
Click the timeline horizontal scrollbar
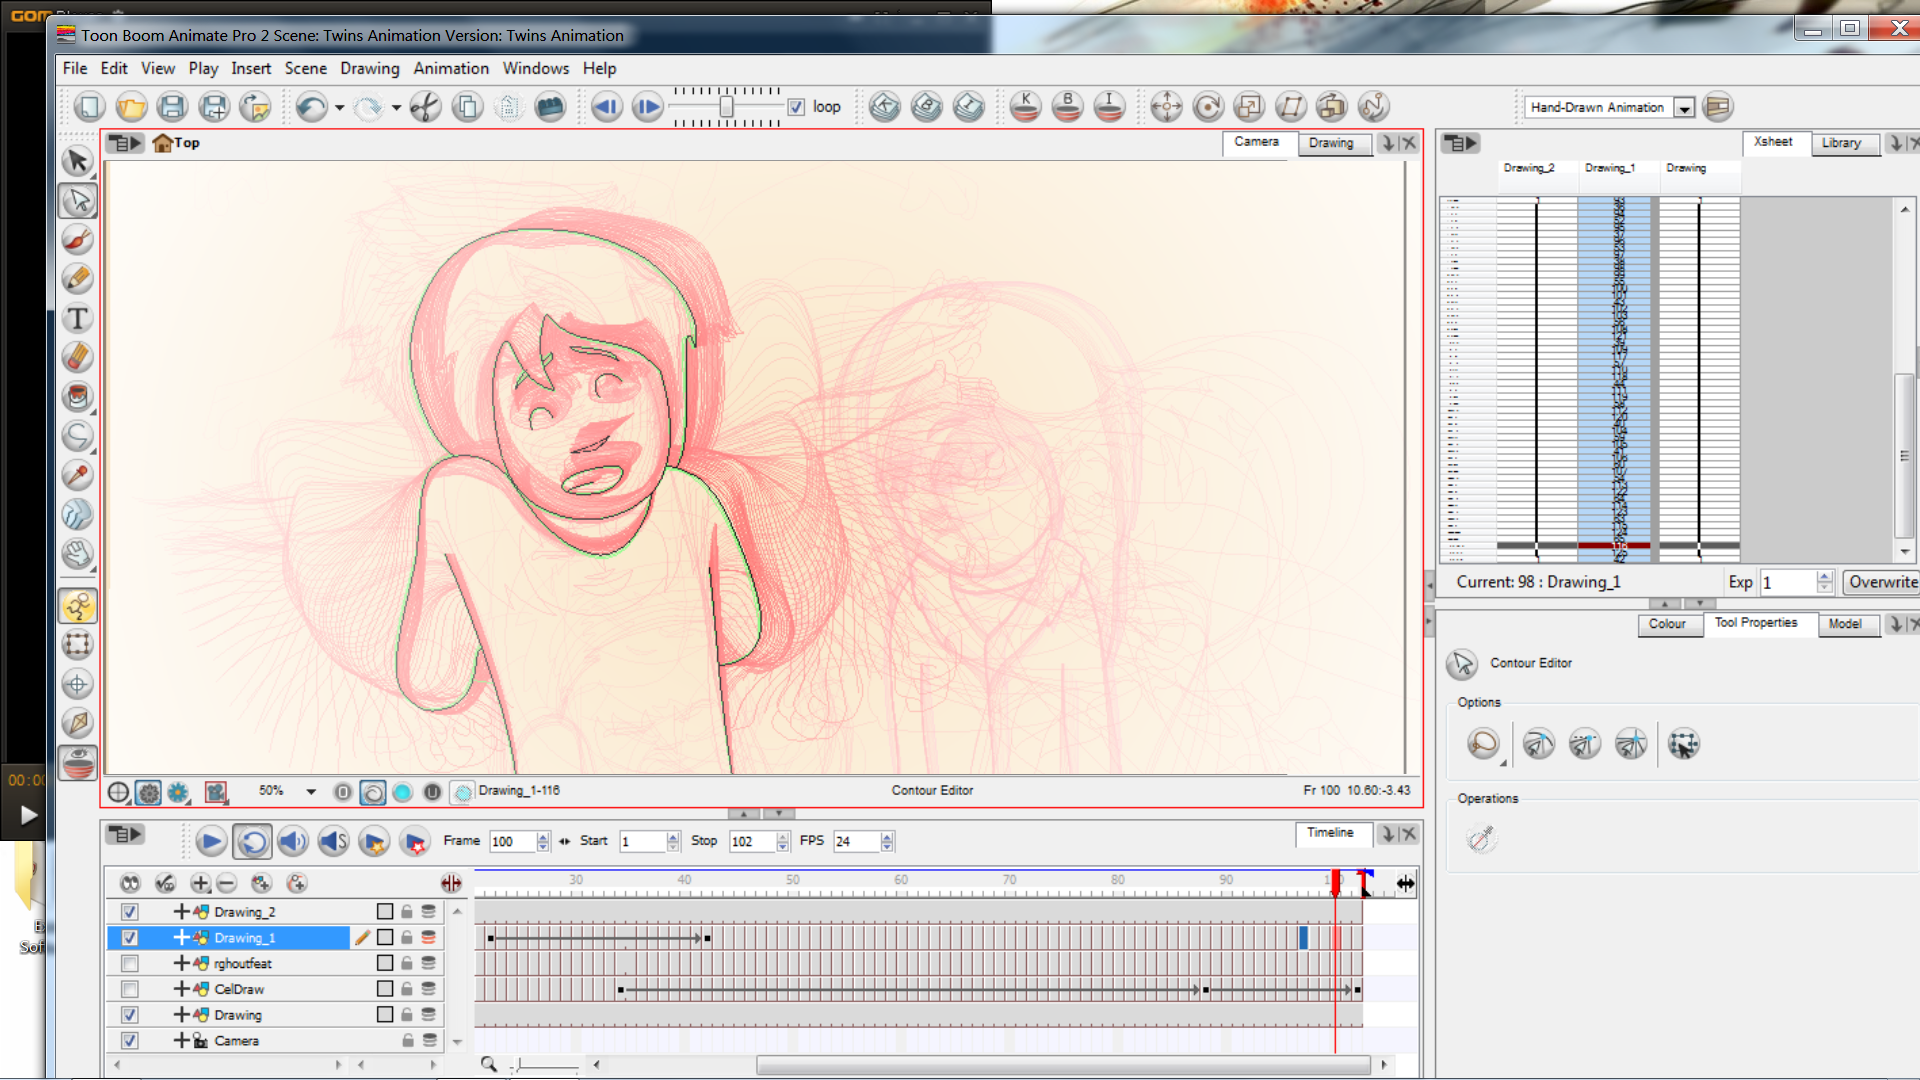click(x=1063, y=1066)
